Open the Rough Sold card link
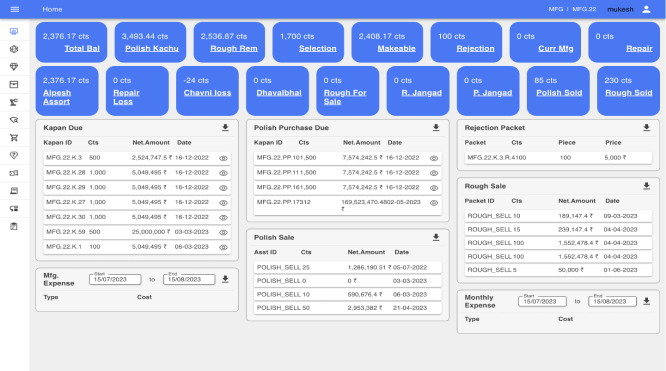The height and width of the screenshot is (371, 666). click(629, 93)
